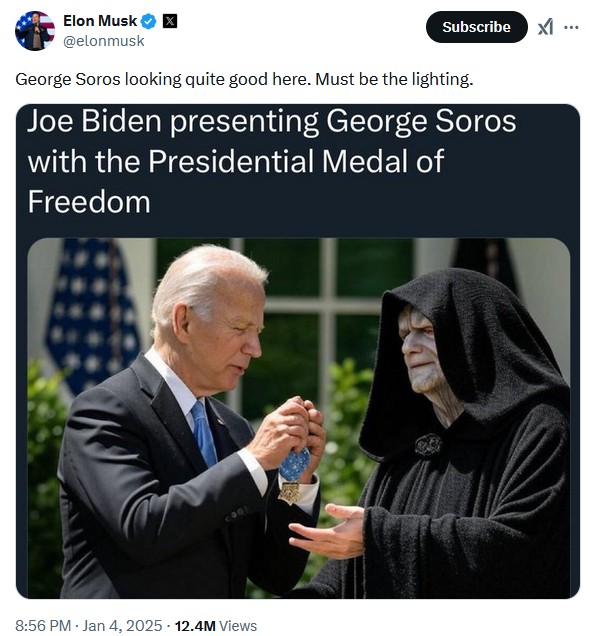Open the 12.4M Views count
The width and height of the screenshot is (592, 636).
click(x=216, y=625)
